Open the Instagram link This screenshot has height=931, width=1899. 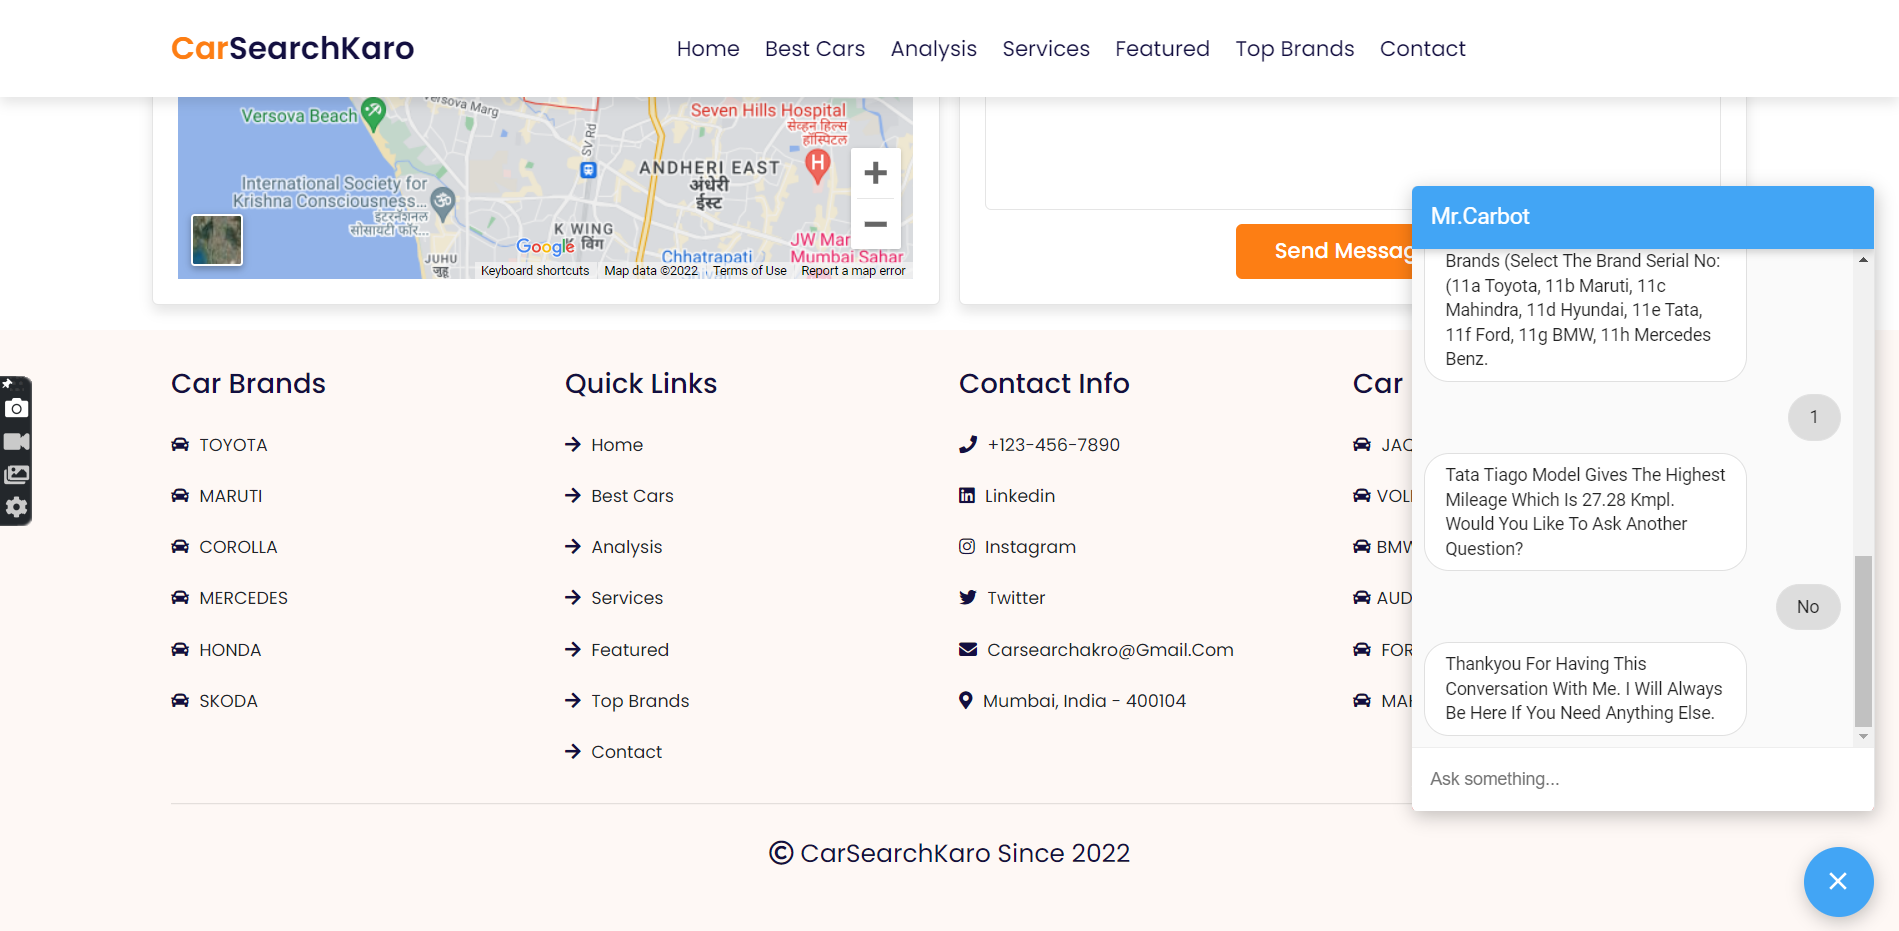point(1030,547)
